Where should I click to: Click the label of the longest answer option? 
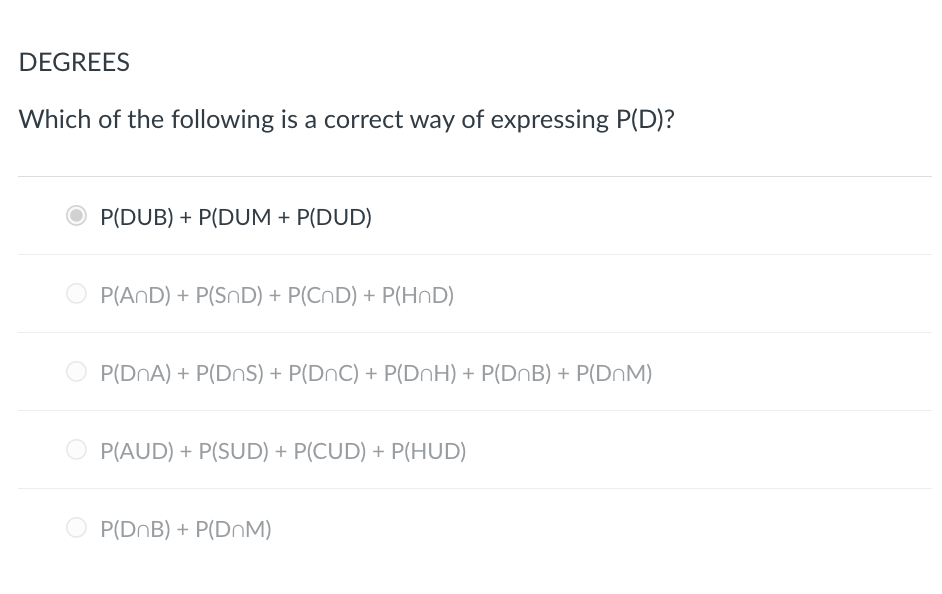(x=376, y=373)
